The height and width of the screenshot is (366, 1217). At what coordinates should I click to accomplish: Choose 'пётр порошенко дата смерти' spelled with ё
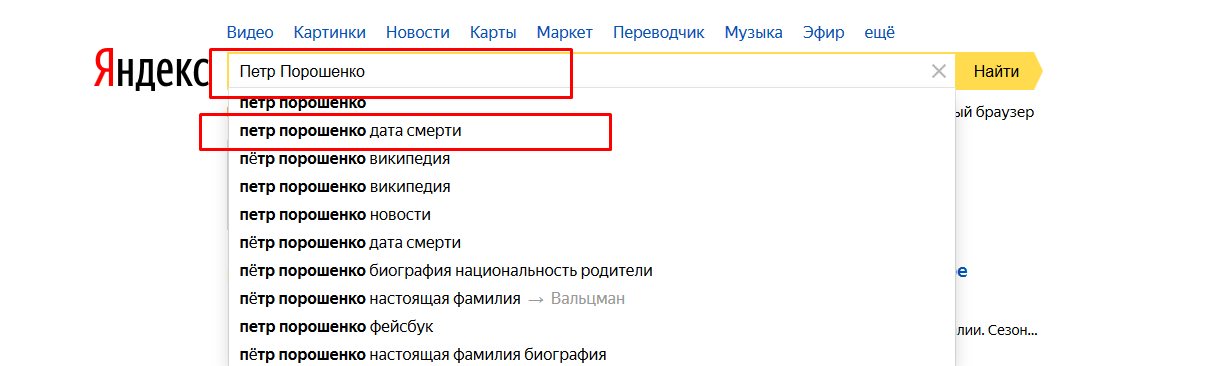point(592,243)
